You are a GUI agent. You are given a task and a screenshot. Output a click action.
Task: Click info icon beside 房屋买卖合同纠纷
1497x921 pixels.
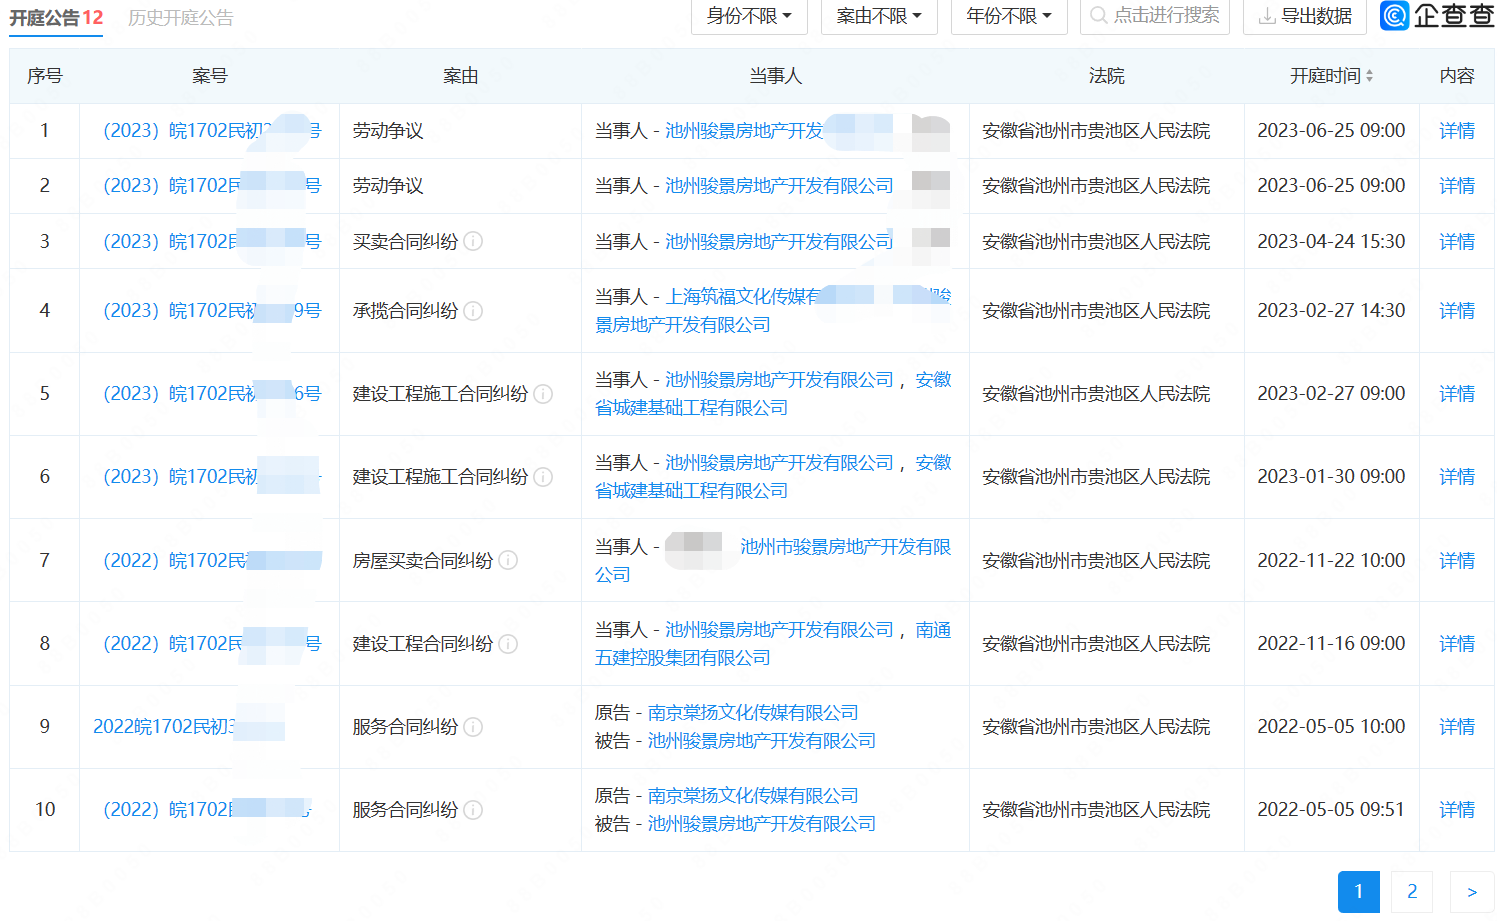(508, 560)
